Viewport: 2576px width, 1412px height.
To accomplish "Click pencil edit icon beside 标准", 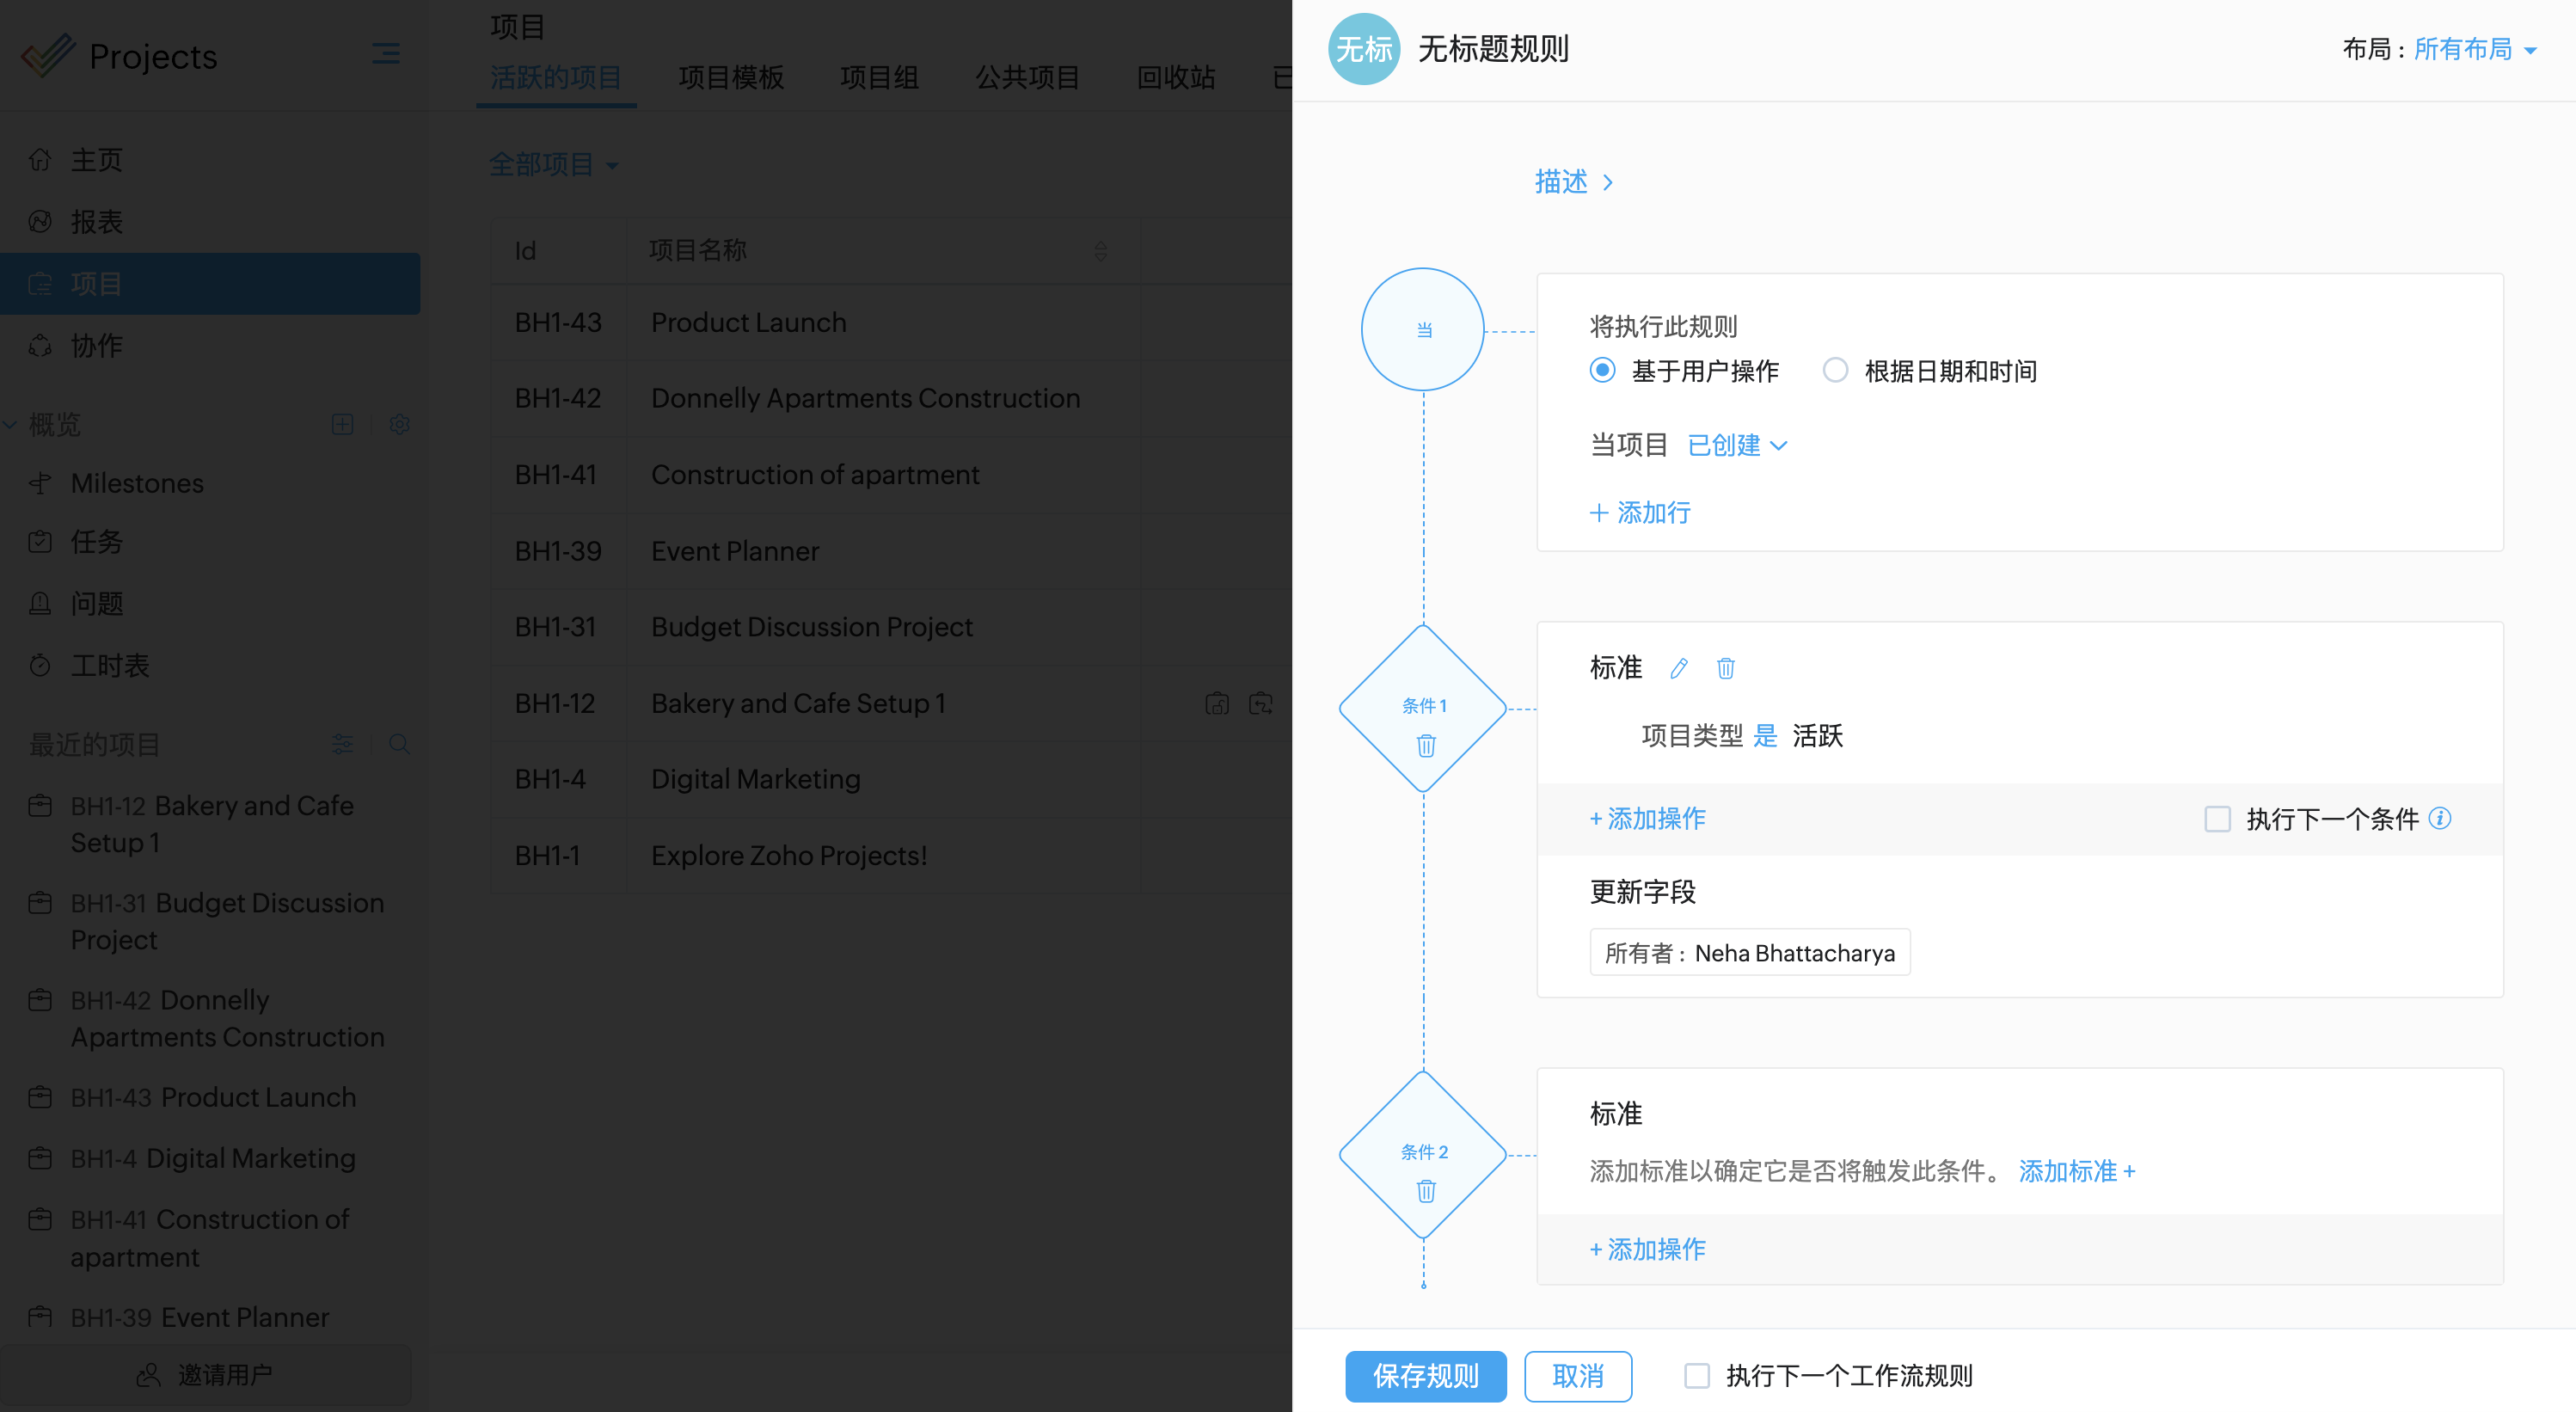I will coord(1679,668).
